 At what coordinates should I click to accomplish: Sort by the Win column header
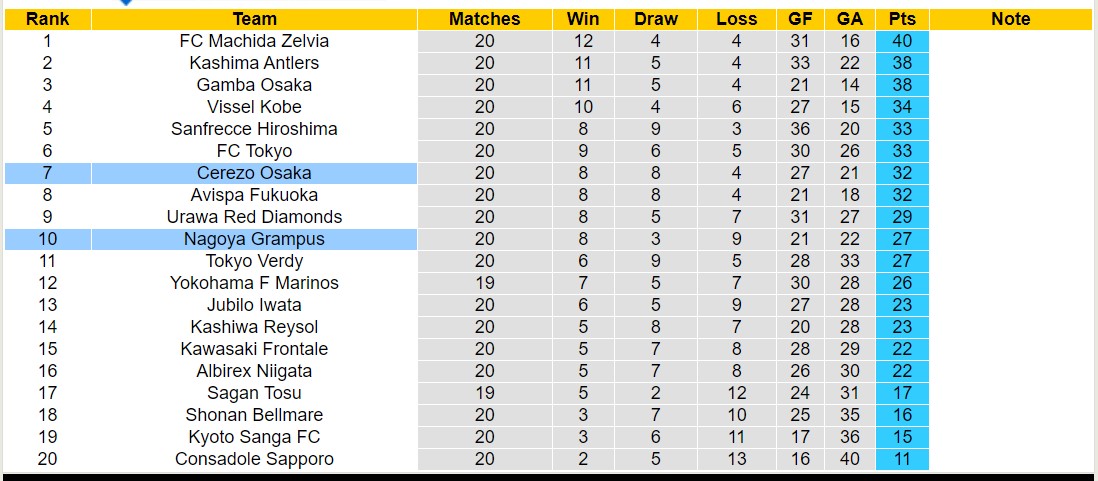[583, 19]
